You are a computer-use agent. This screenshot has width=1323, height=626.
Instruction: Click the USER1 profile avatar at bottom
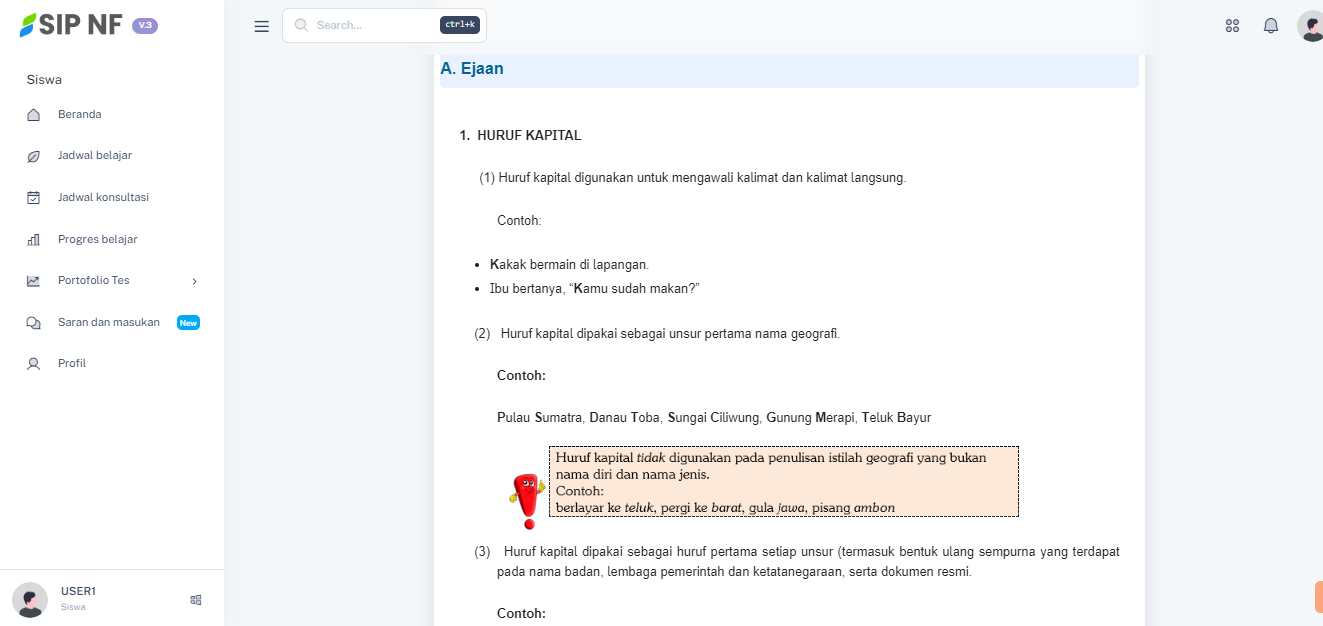(30, 600)
